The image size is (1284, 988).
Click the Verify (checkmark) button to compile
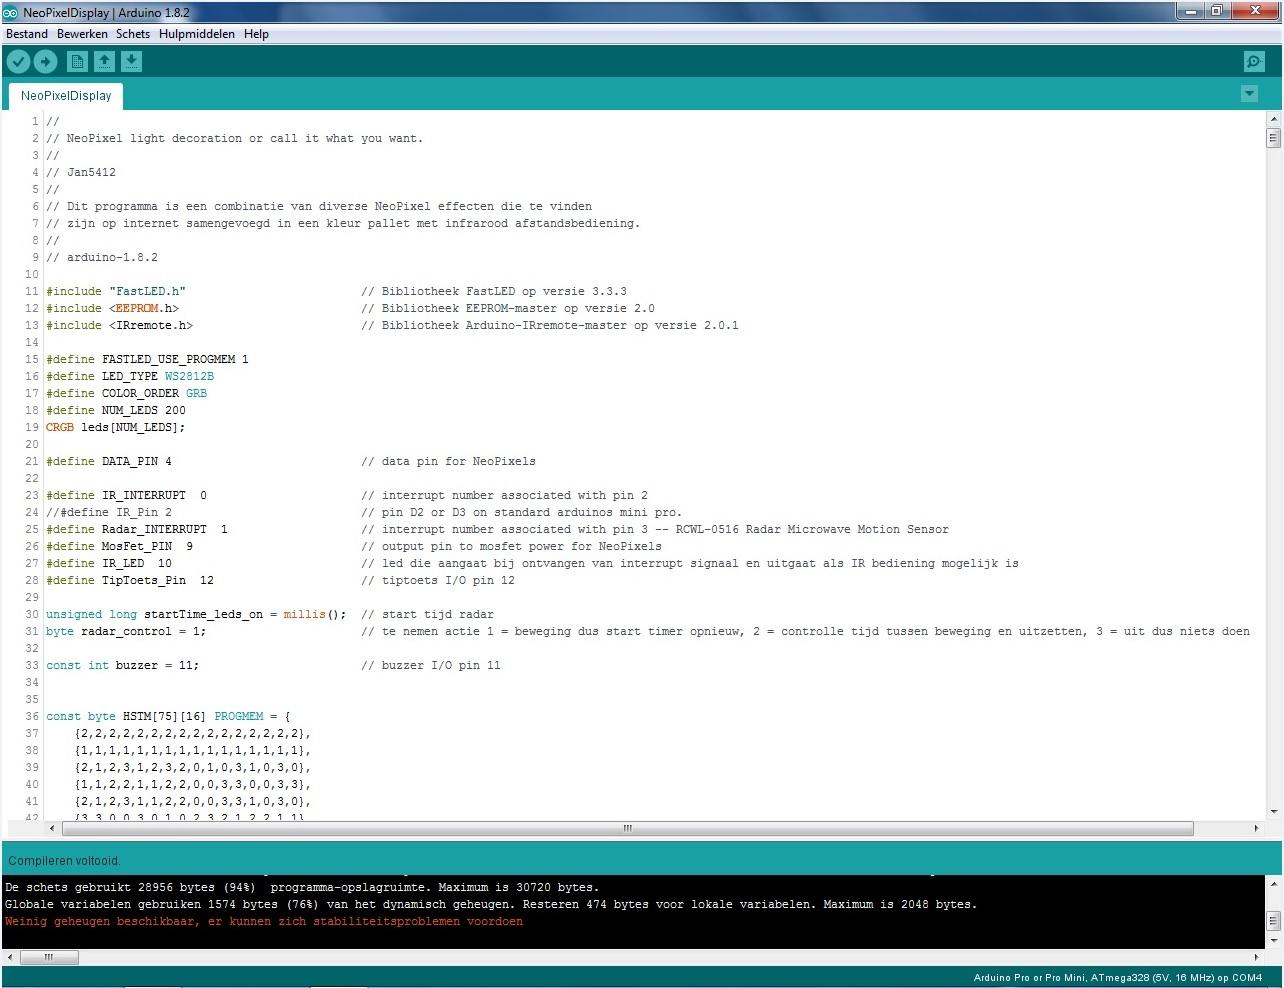point(18,61)
